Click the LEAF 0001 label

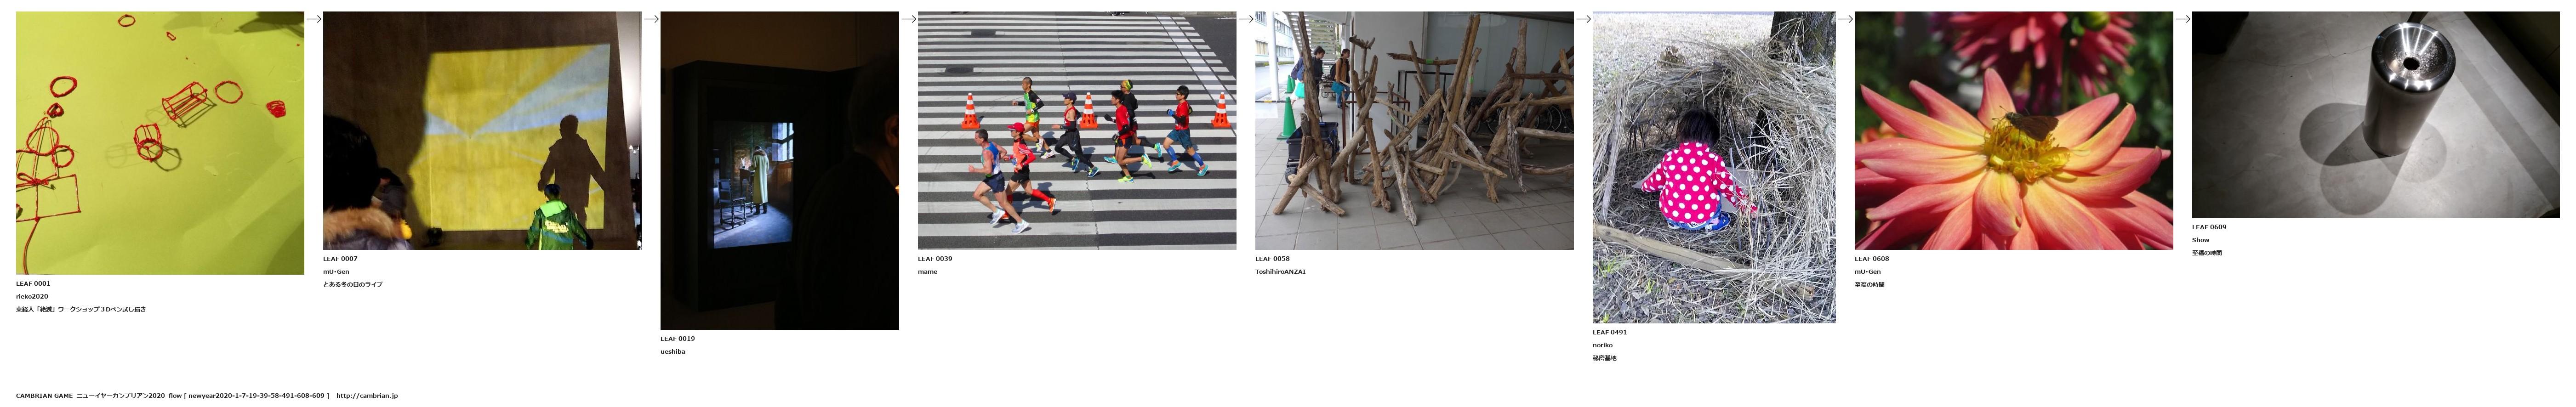pos(33,284)
